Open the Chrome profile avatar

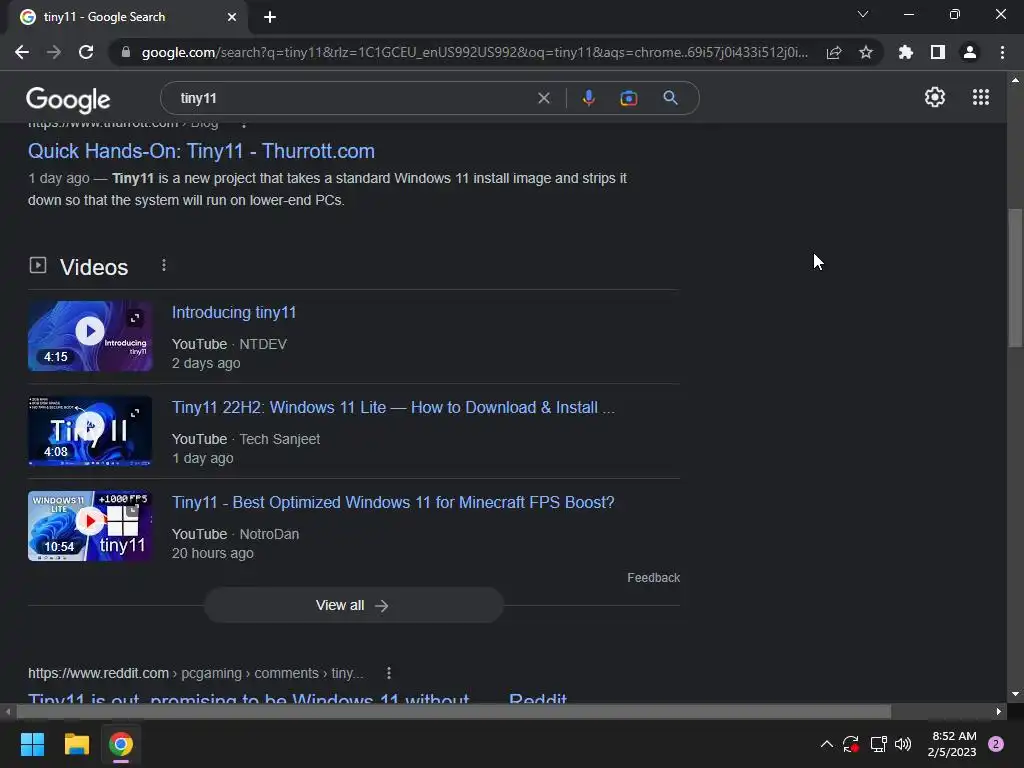coord(970,52)
